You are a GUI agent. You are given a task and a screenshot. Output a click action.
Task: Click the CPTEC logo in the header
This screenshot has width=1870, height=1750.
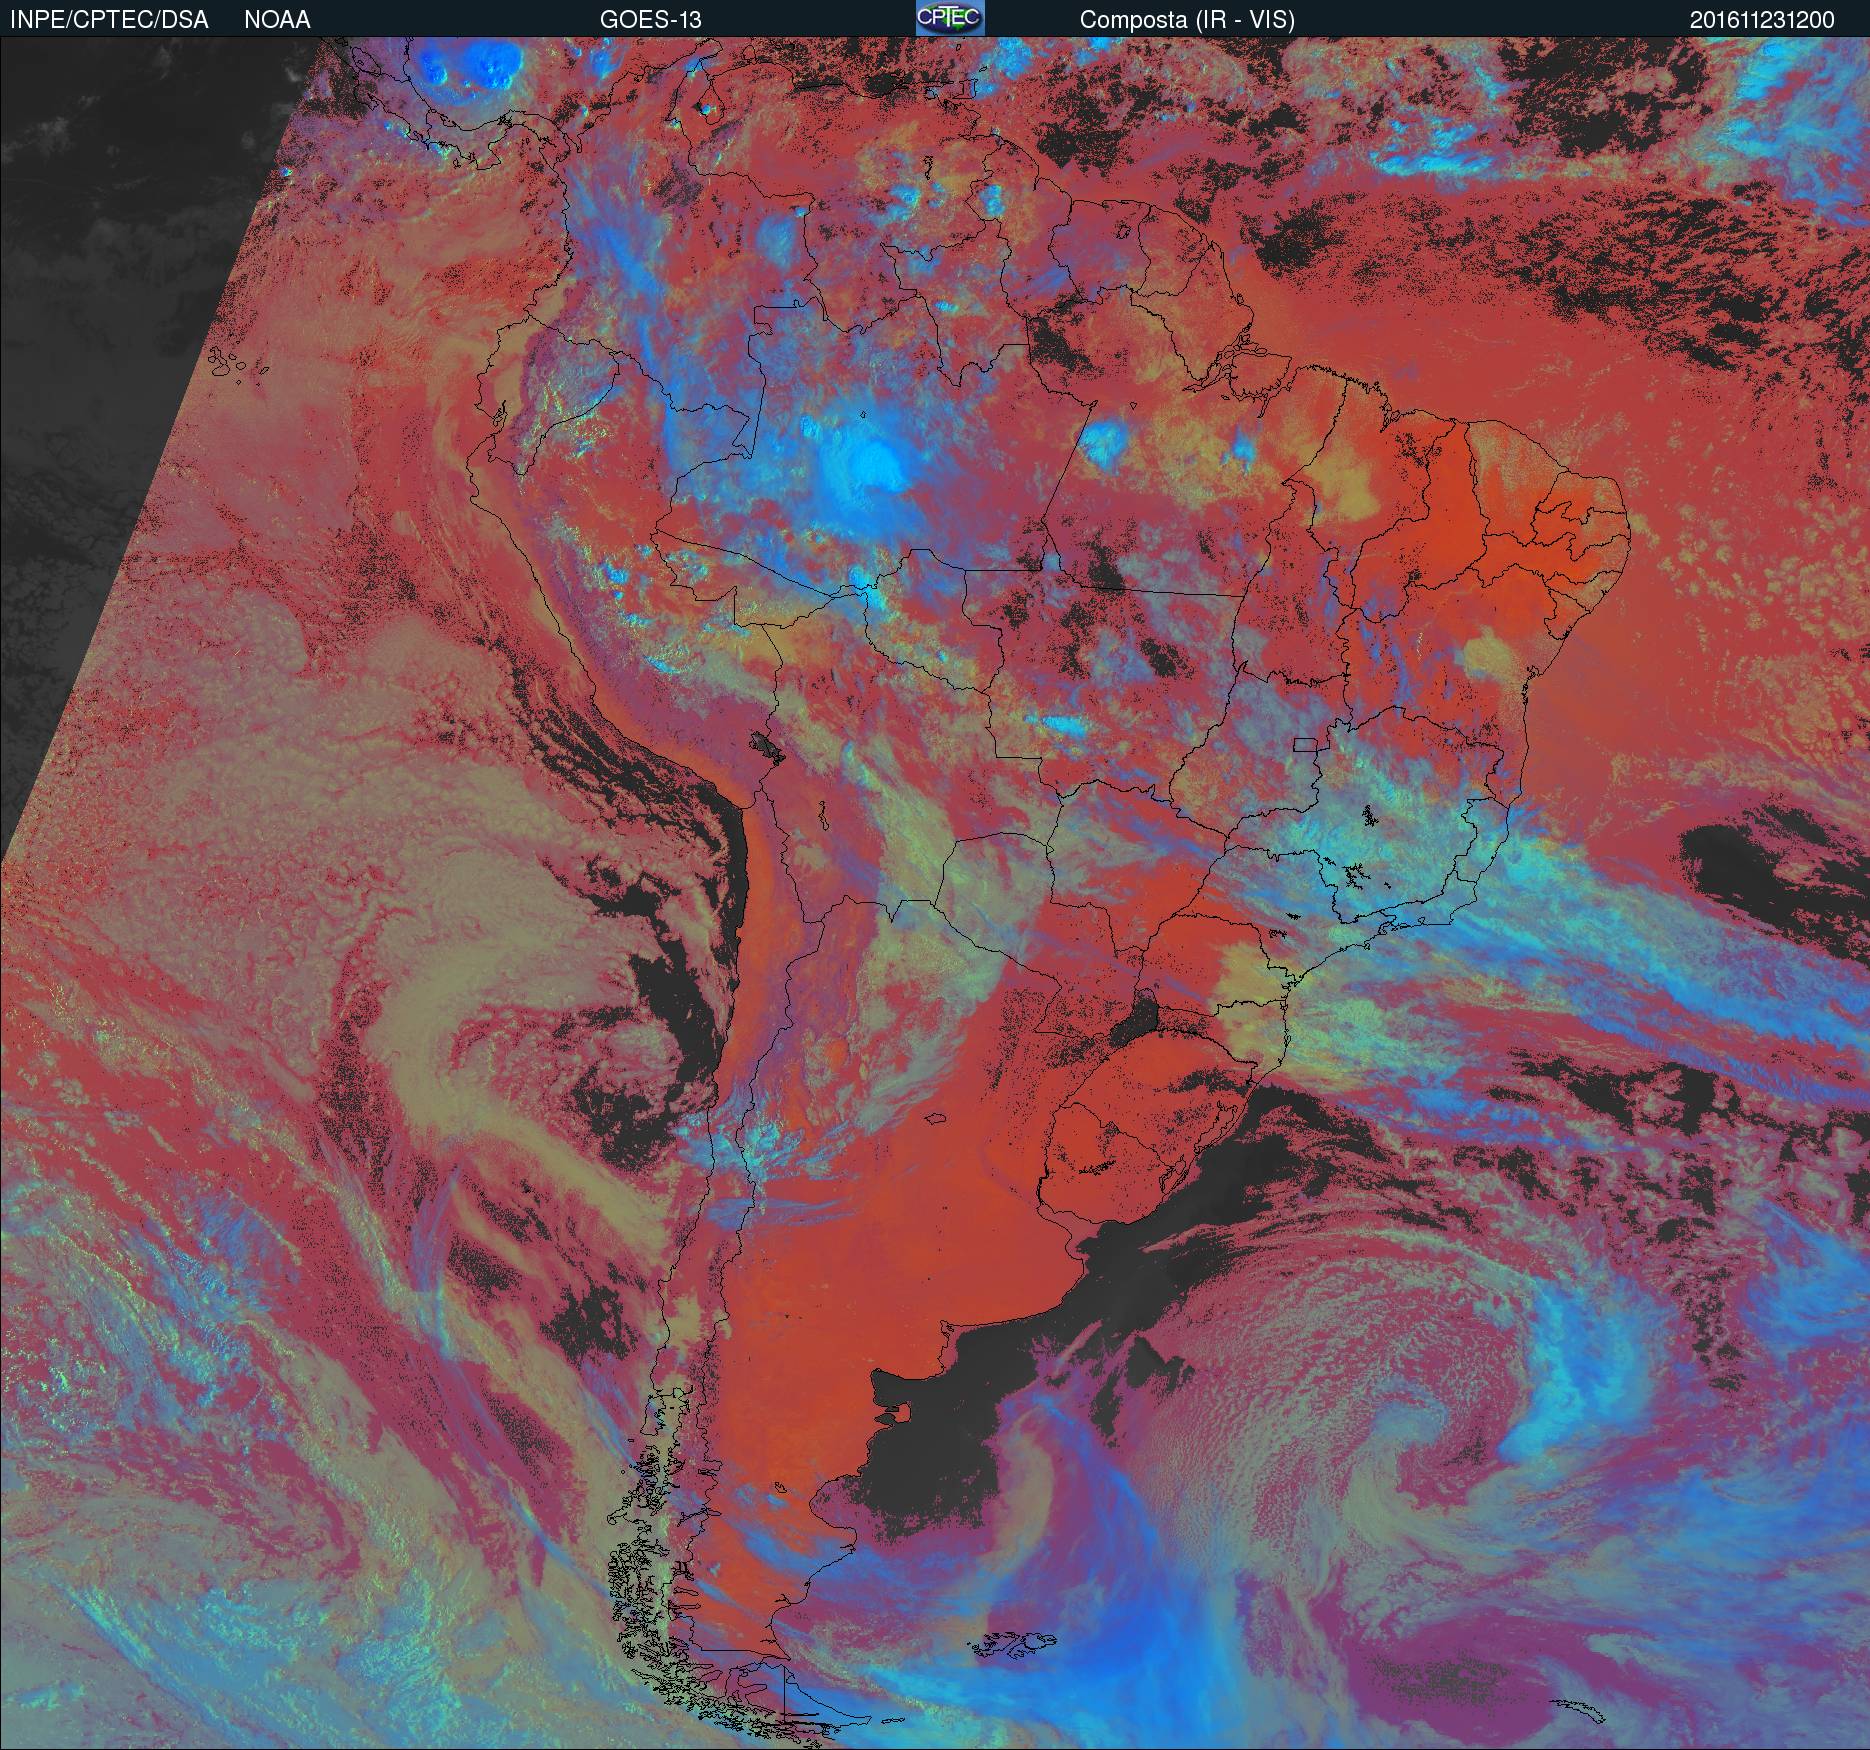click(949, 18)
